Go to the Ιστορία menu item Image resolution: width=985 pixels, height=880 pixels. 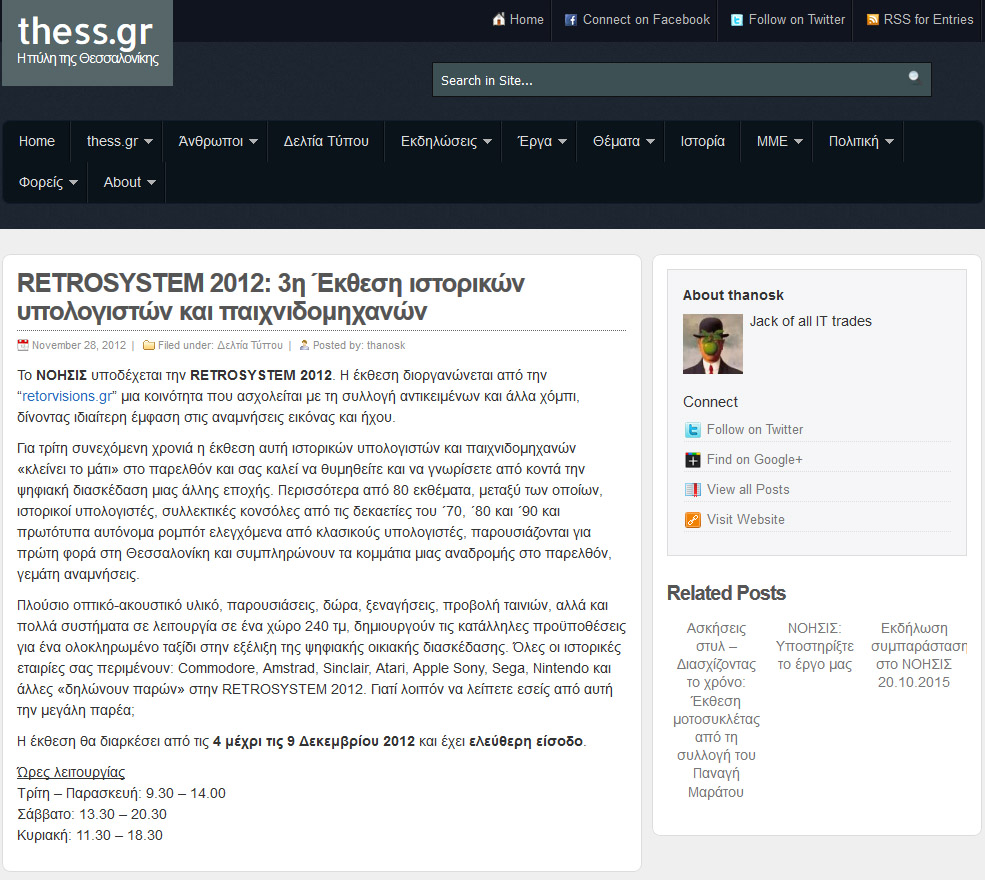pos(702,141)
